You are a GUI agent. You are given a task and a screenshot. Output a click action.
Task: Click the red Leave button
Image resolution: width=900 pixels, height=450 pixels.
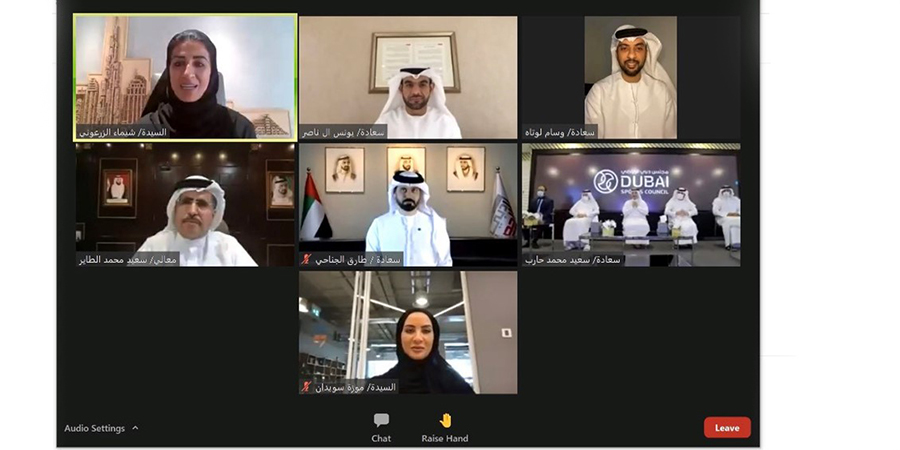727,428
